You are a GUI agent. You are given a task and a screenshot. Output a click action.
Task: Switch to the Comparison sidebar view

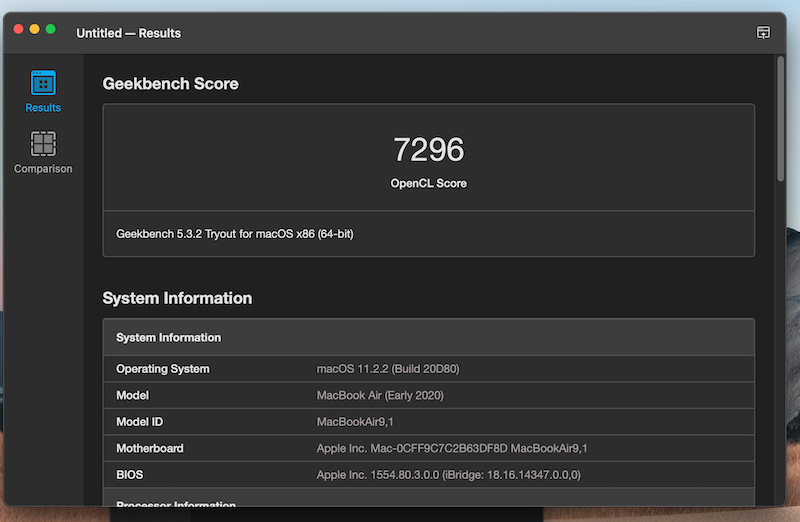(x=43, y=153)
